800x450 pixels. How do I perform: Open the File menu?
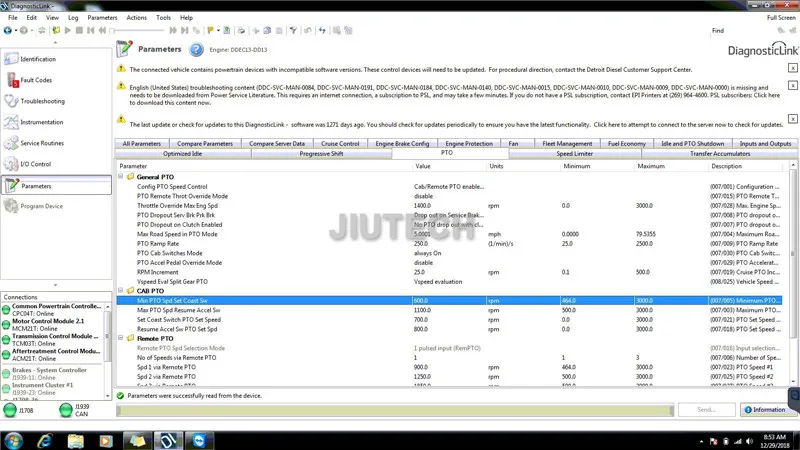(13, 17)
